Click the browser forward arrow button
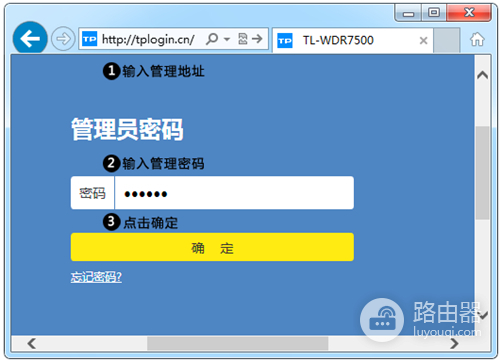The image size is (500, 360). 63,39
